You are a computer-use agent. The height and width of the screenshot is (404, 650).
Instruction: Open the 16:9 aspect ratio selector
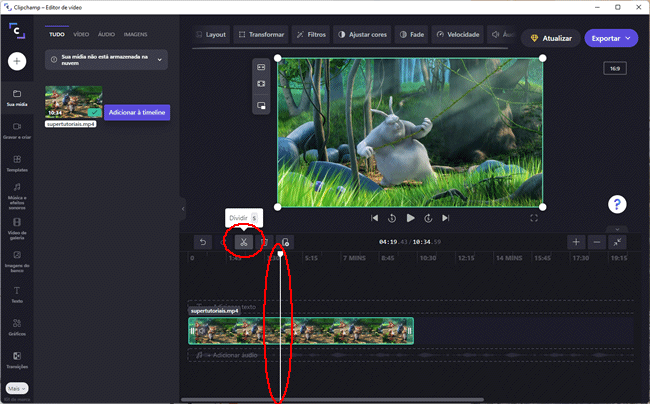tap(615, 68)
